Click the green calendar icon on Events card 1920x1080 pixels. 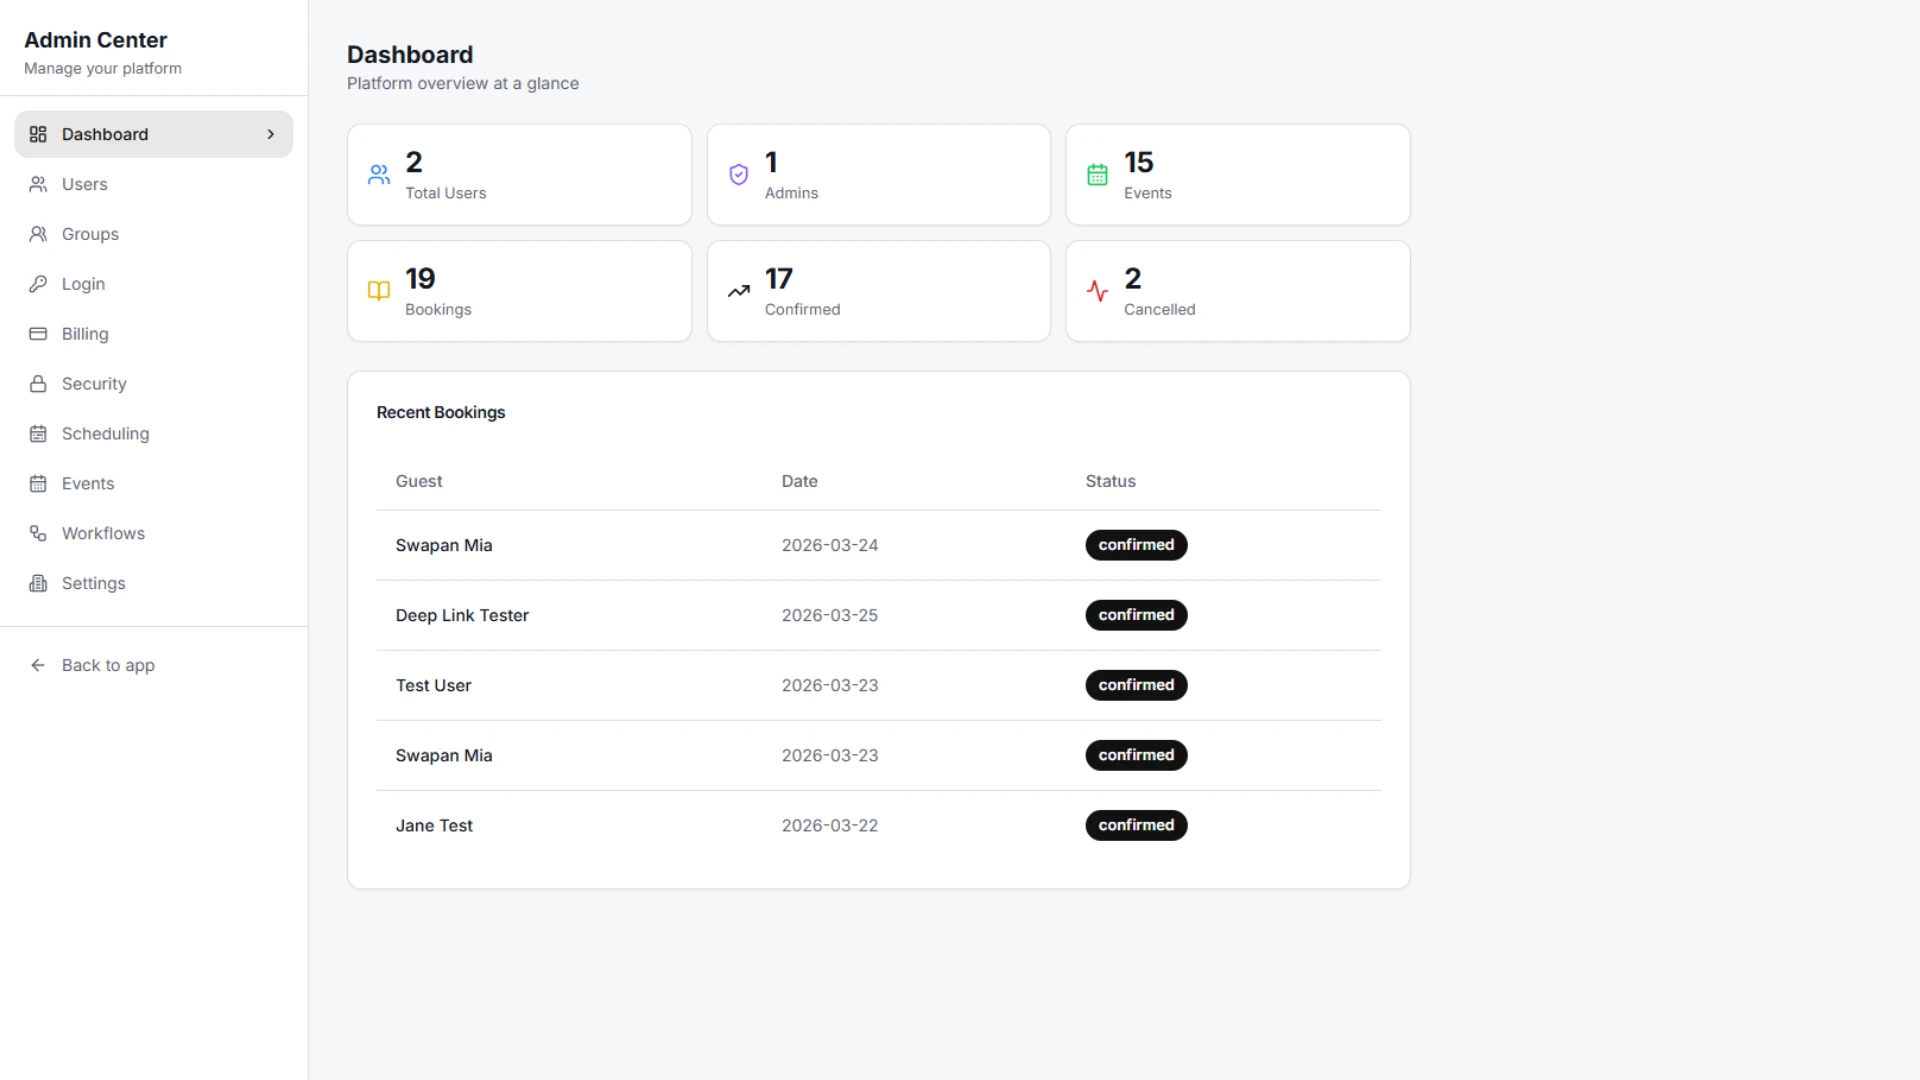1098,175
